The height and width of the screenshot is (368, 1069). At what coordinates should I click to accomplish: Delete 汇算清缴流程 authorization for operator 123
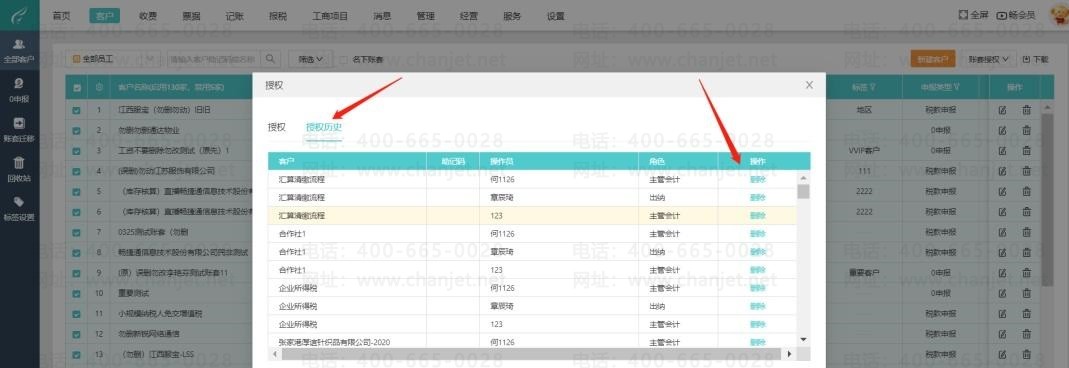pos(757,216)
